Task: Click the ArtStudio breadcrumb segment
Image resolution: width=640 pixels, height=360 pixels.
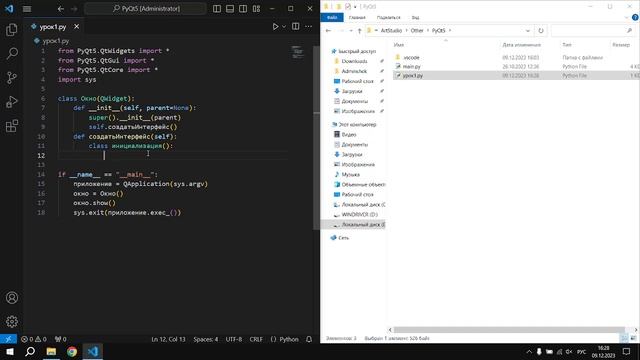Action: click(391, 31)
